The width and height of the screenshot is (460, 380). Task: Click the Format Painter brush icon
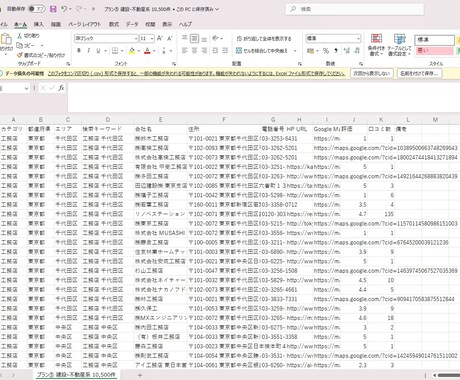[19, 55]
